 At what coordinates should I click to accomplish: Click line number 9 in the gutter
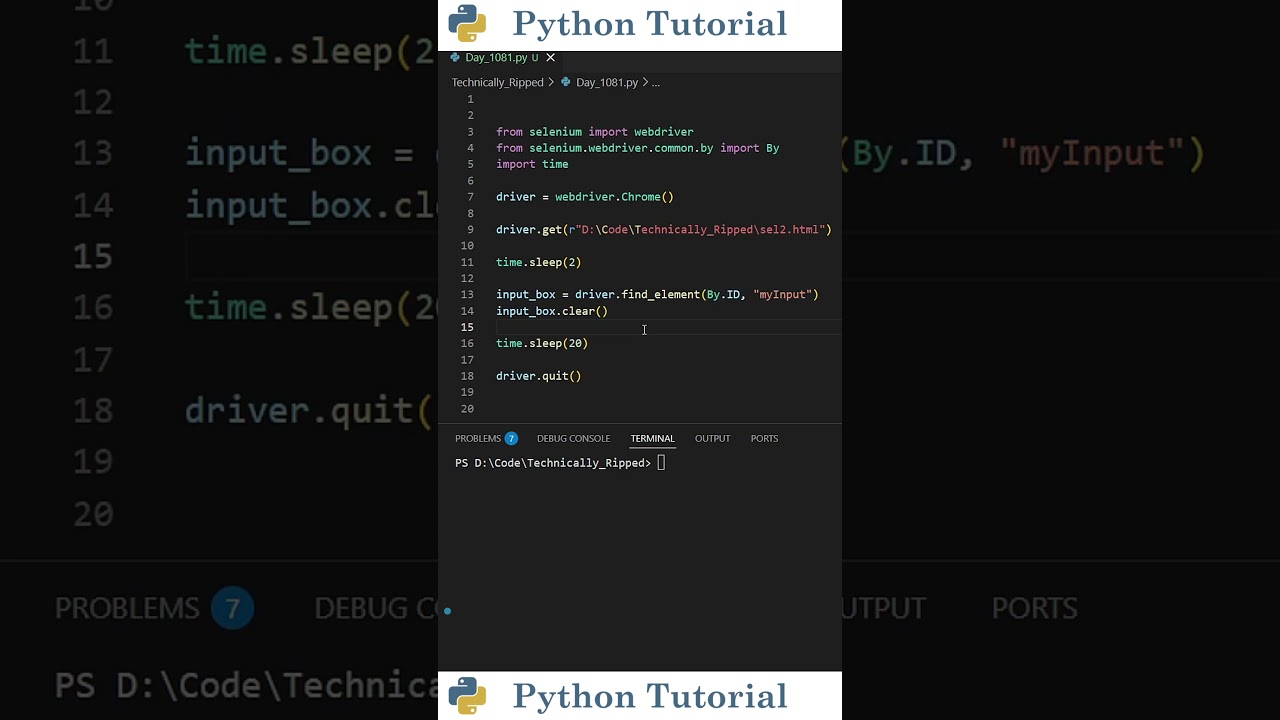point(470,230)
